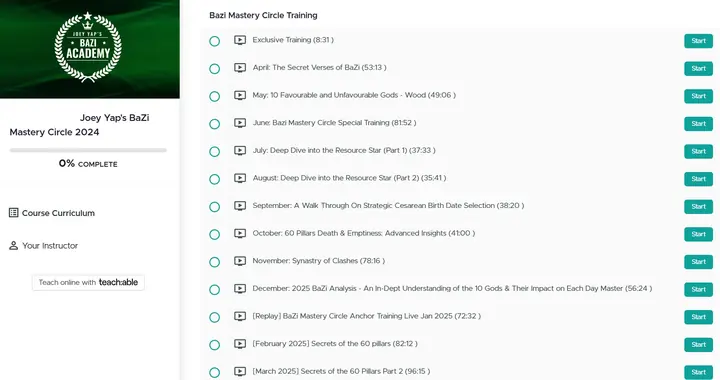Start July Deep Dive Resource Star Part 1
This screenshot has width=720, height=380.
(698, 151)
